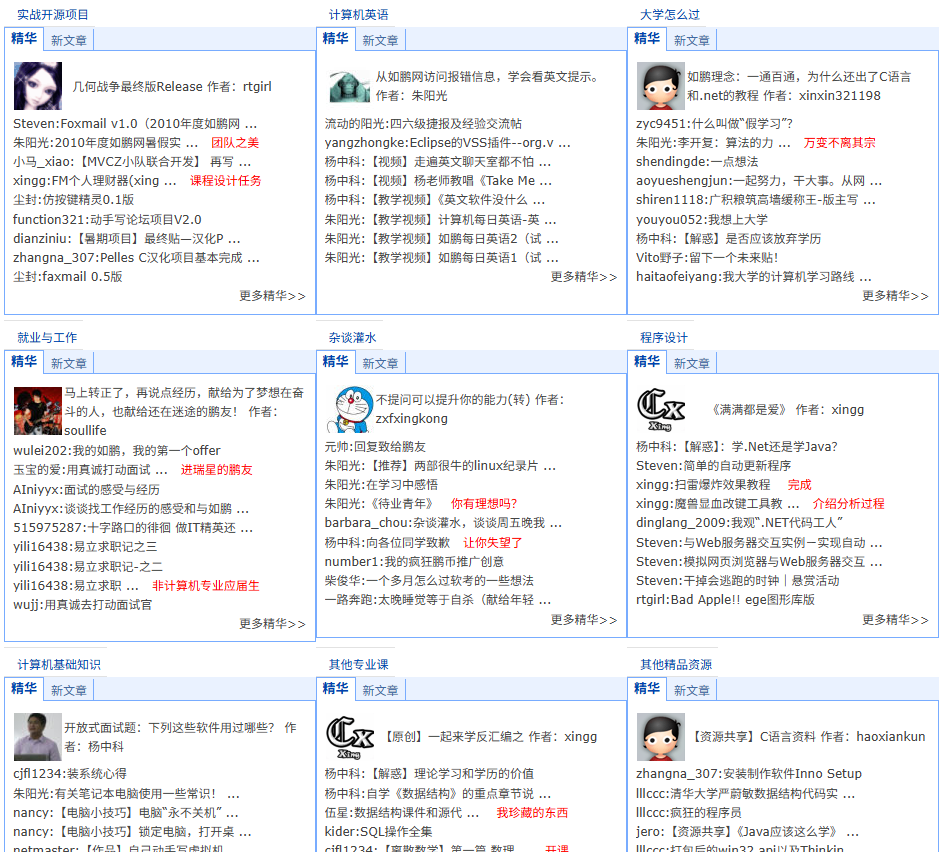The width and height of the screenshot is (944, 852).
Task: Select the 精华 tab in 计算机英语
Action: tap(335, 39)
